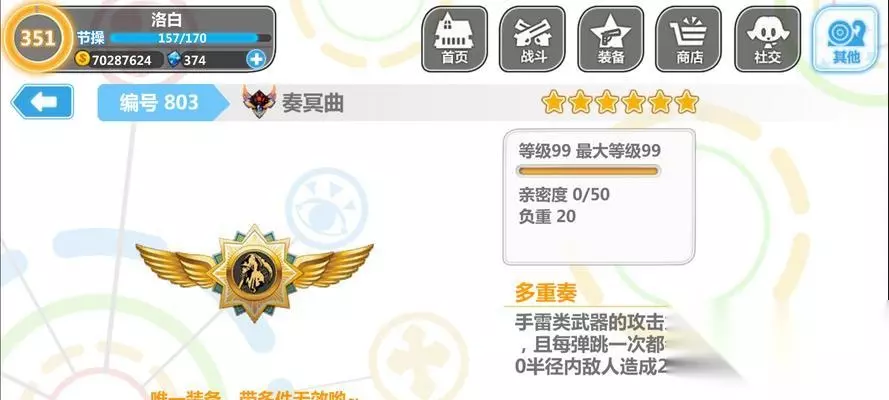Click the 多重奏 skill title

click(546, 293)
